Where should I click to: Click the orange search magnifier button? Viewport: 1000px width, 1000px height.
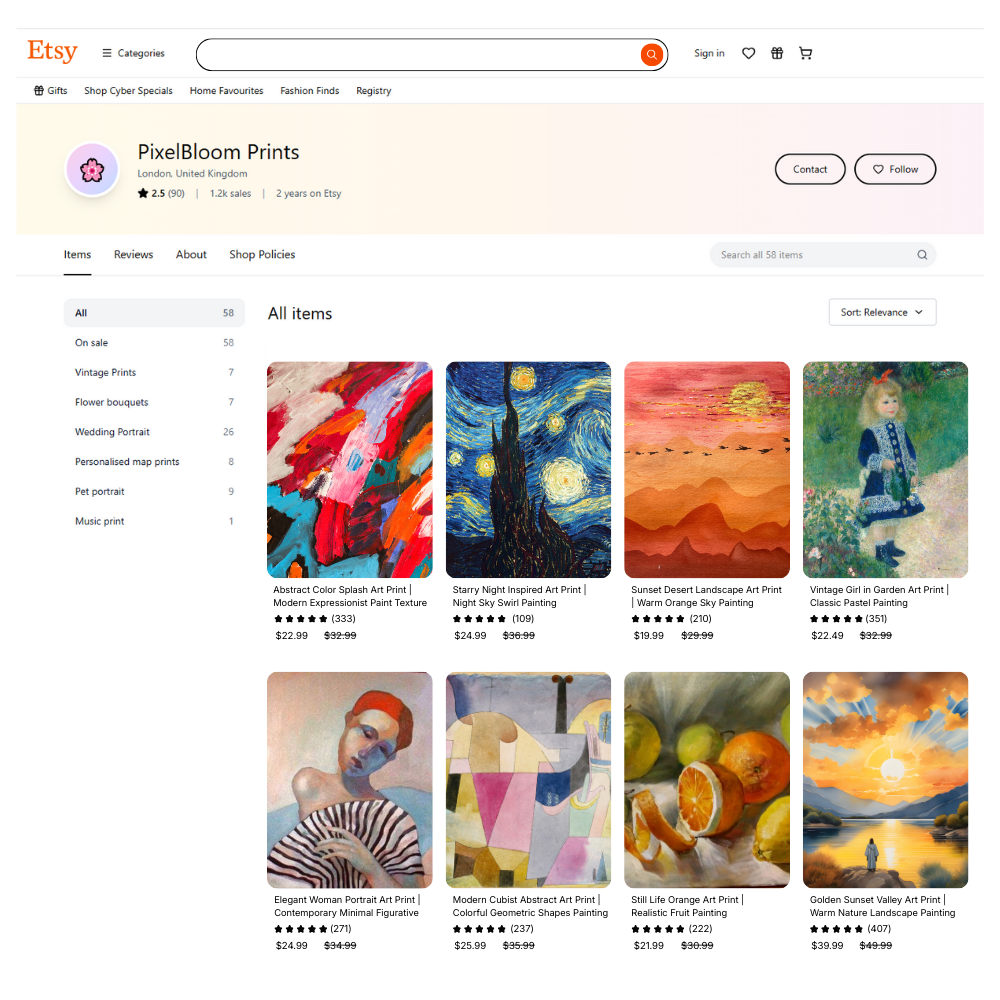pos(652,54)
